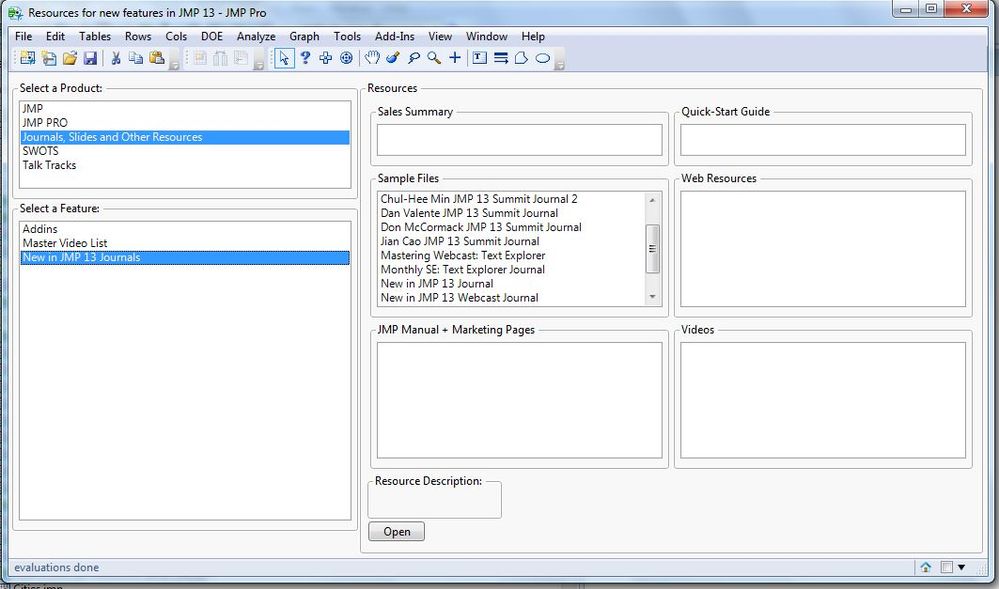Select Dan Valente JMP 13 Summit Journal
This screenshot has height=589, width=999.
tap(511, 213)
